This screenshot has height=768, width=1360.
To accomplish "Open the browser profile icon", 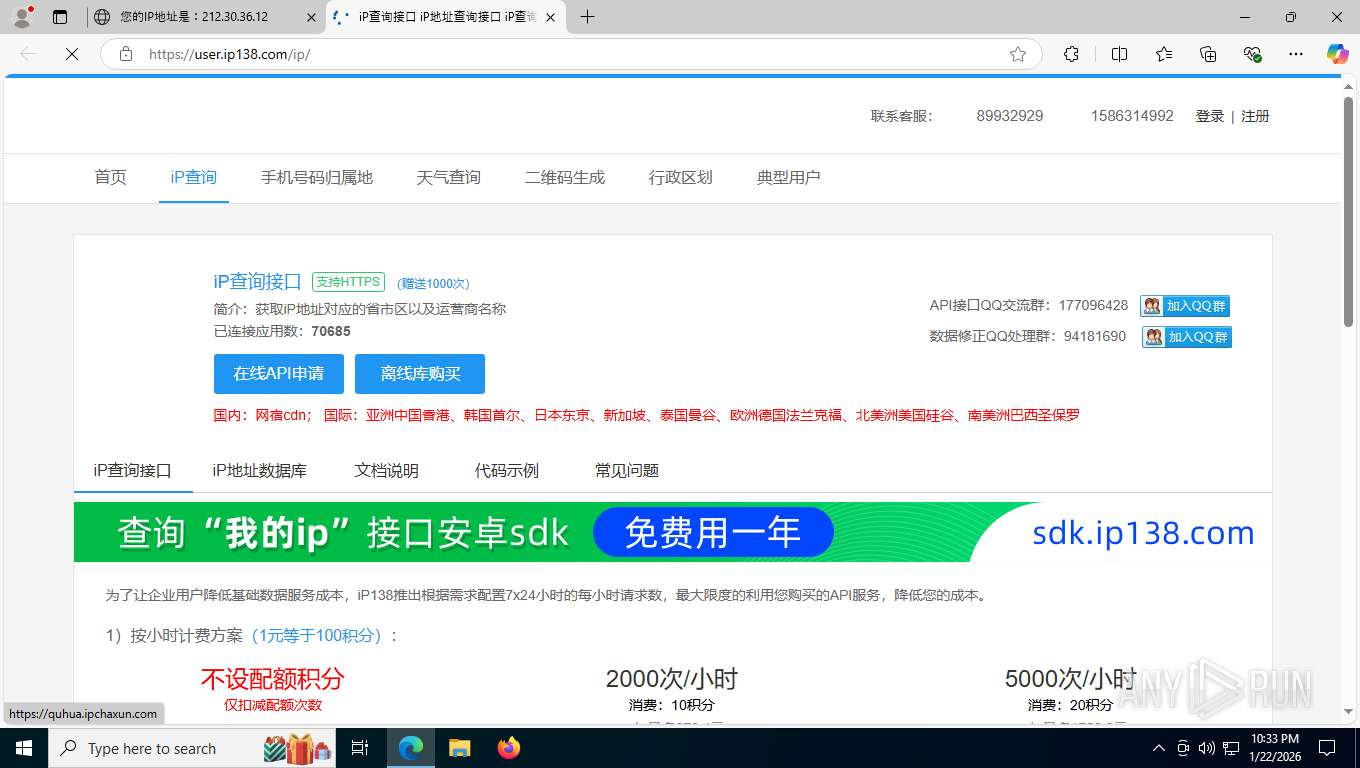I will (22, 17).
